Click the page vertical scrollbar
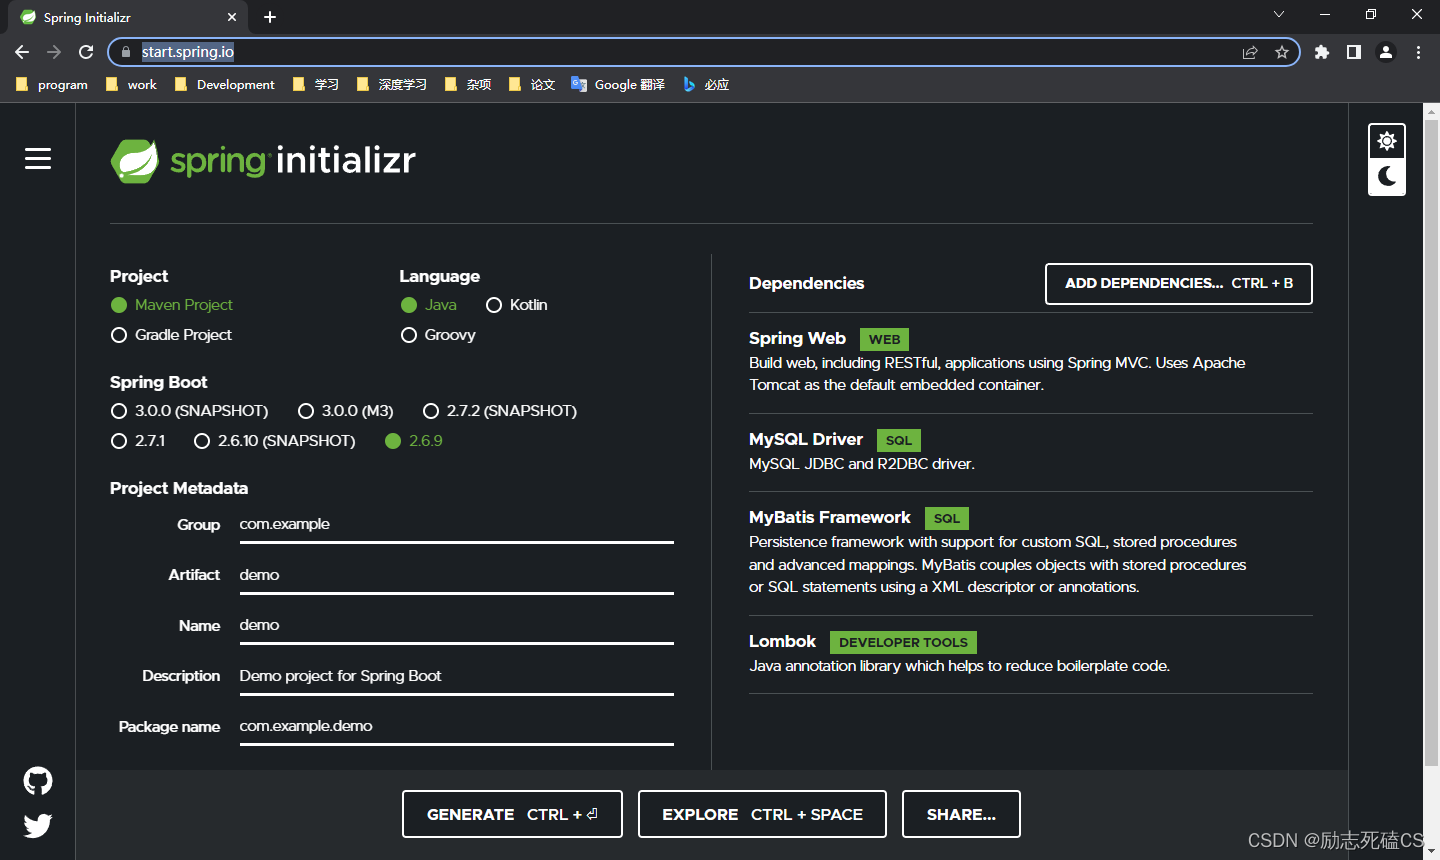Image resolution: width=1440 pixels, height=860 pixels. click(1431, 445)
